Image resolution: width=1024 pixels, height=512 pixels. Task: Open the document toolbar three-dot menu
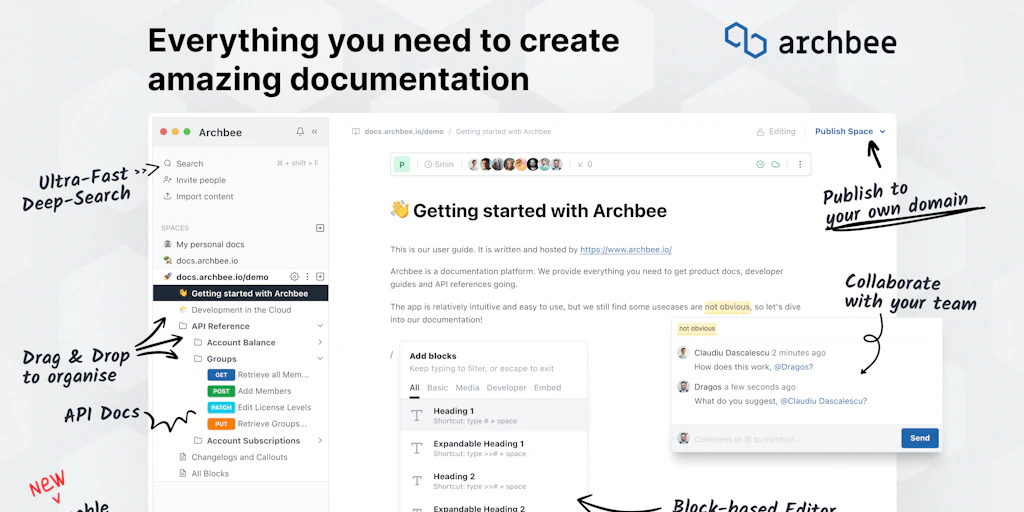800,165
